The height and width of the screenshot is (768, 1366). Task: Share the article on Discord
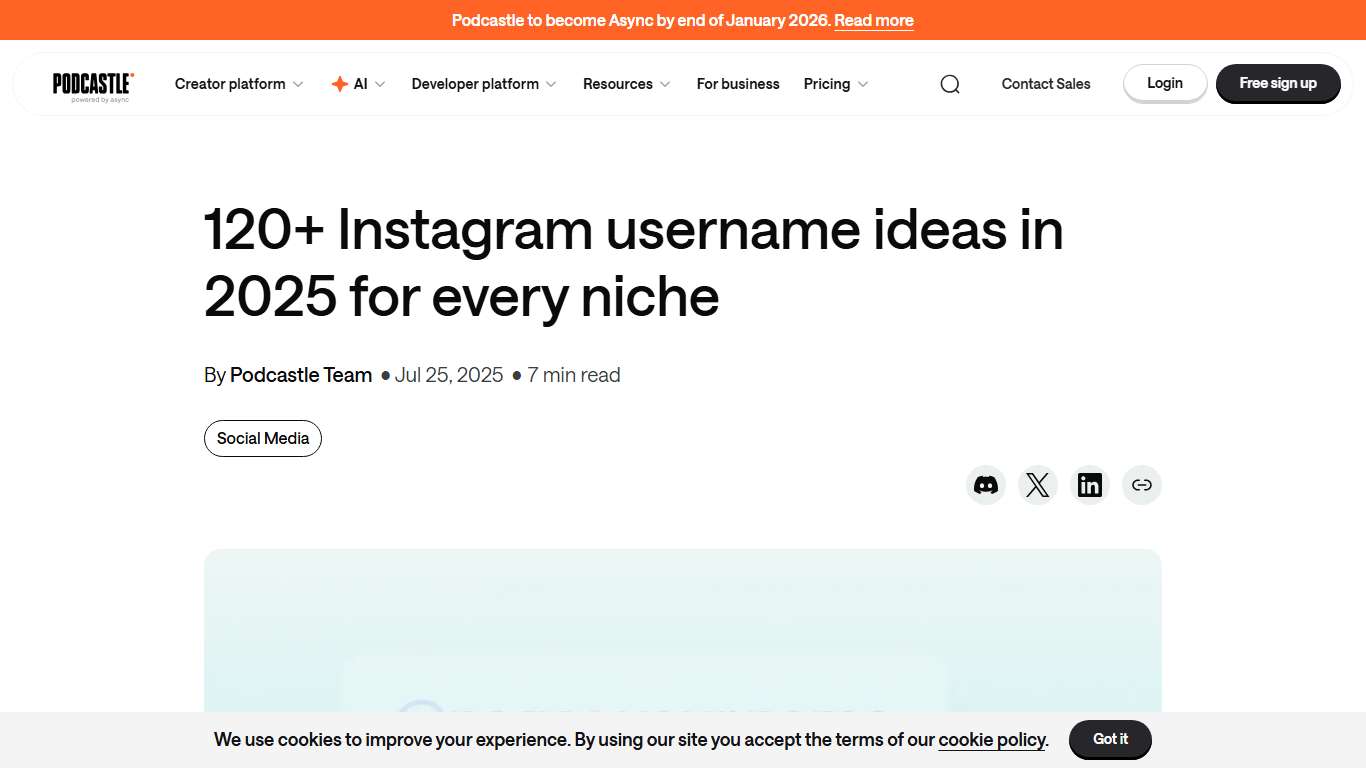(x=986, y=485)
